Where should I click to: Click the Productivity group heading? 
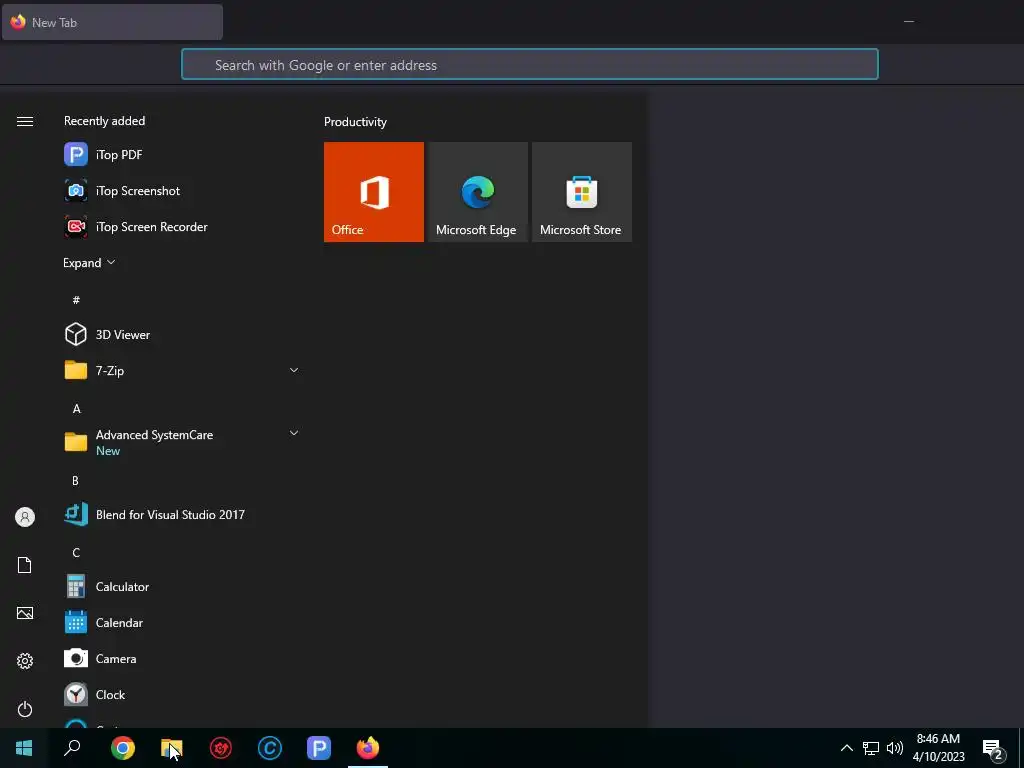pyautogui.click(x=355, y=122)
